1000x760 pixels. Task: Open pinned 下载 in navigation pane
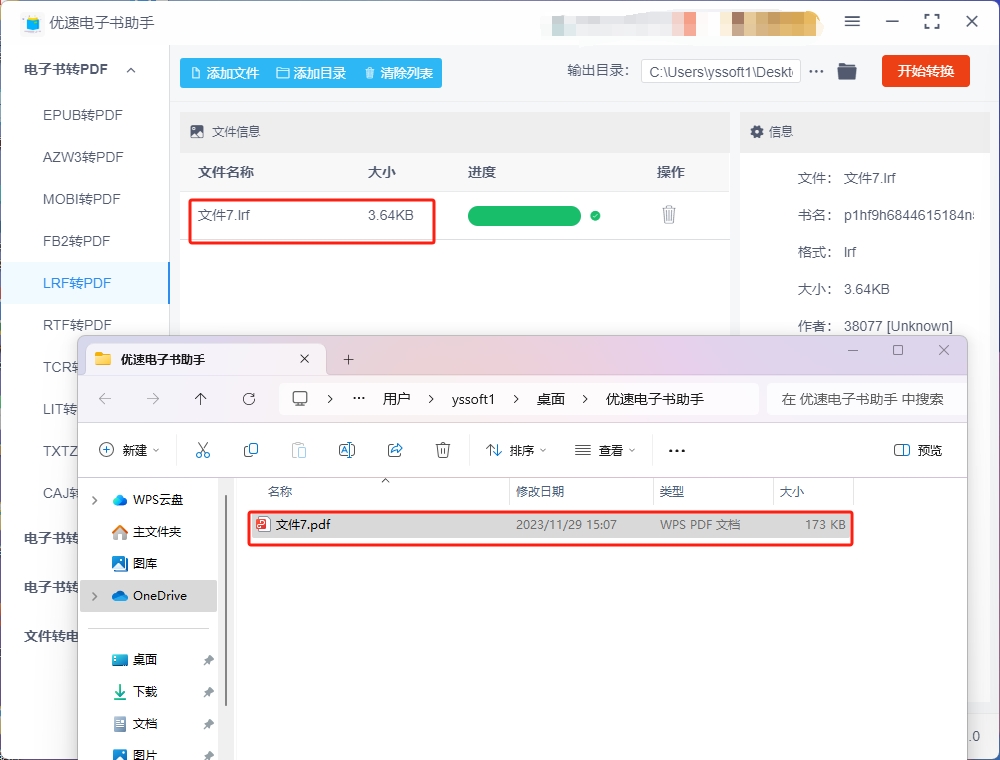[x=135, y=692]
